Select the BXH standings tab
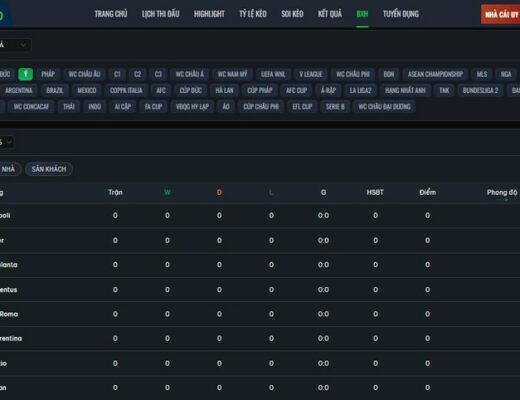Image resolution: width=520 pixels, height=400 pixels. 362,14
